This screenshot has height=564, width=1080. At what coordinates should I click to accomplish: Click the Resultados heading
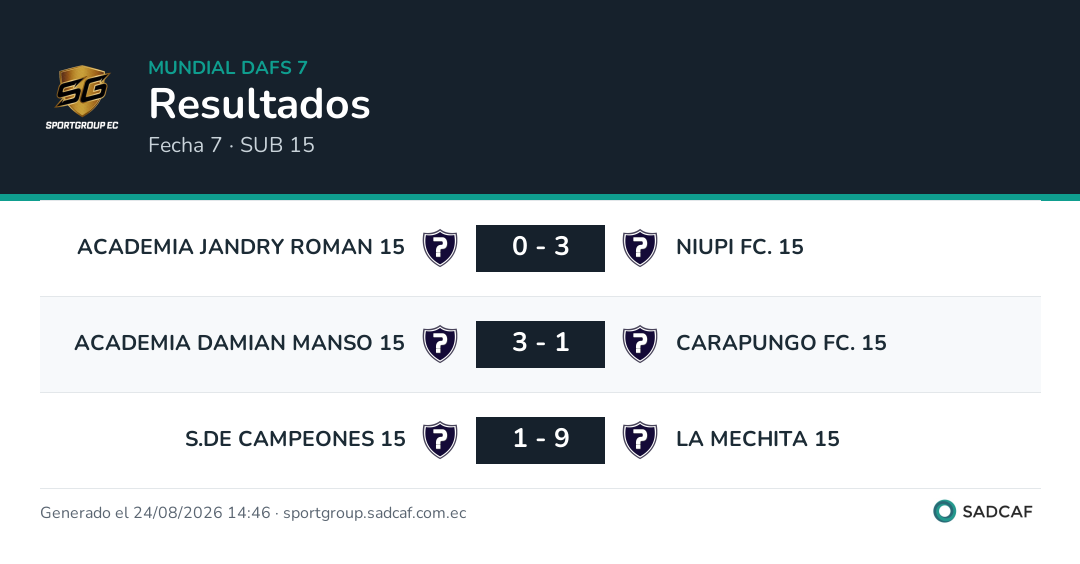point(260,104)
